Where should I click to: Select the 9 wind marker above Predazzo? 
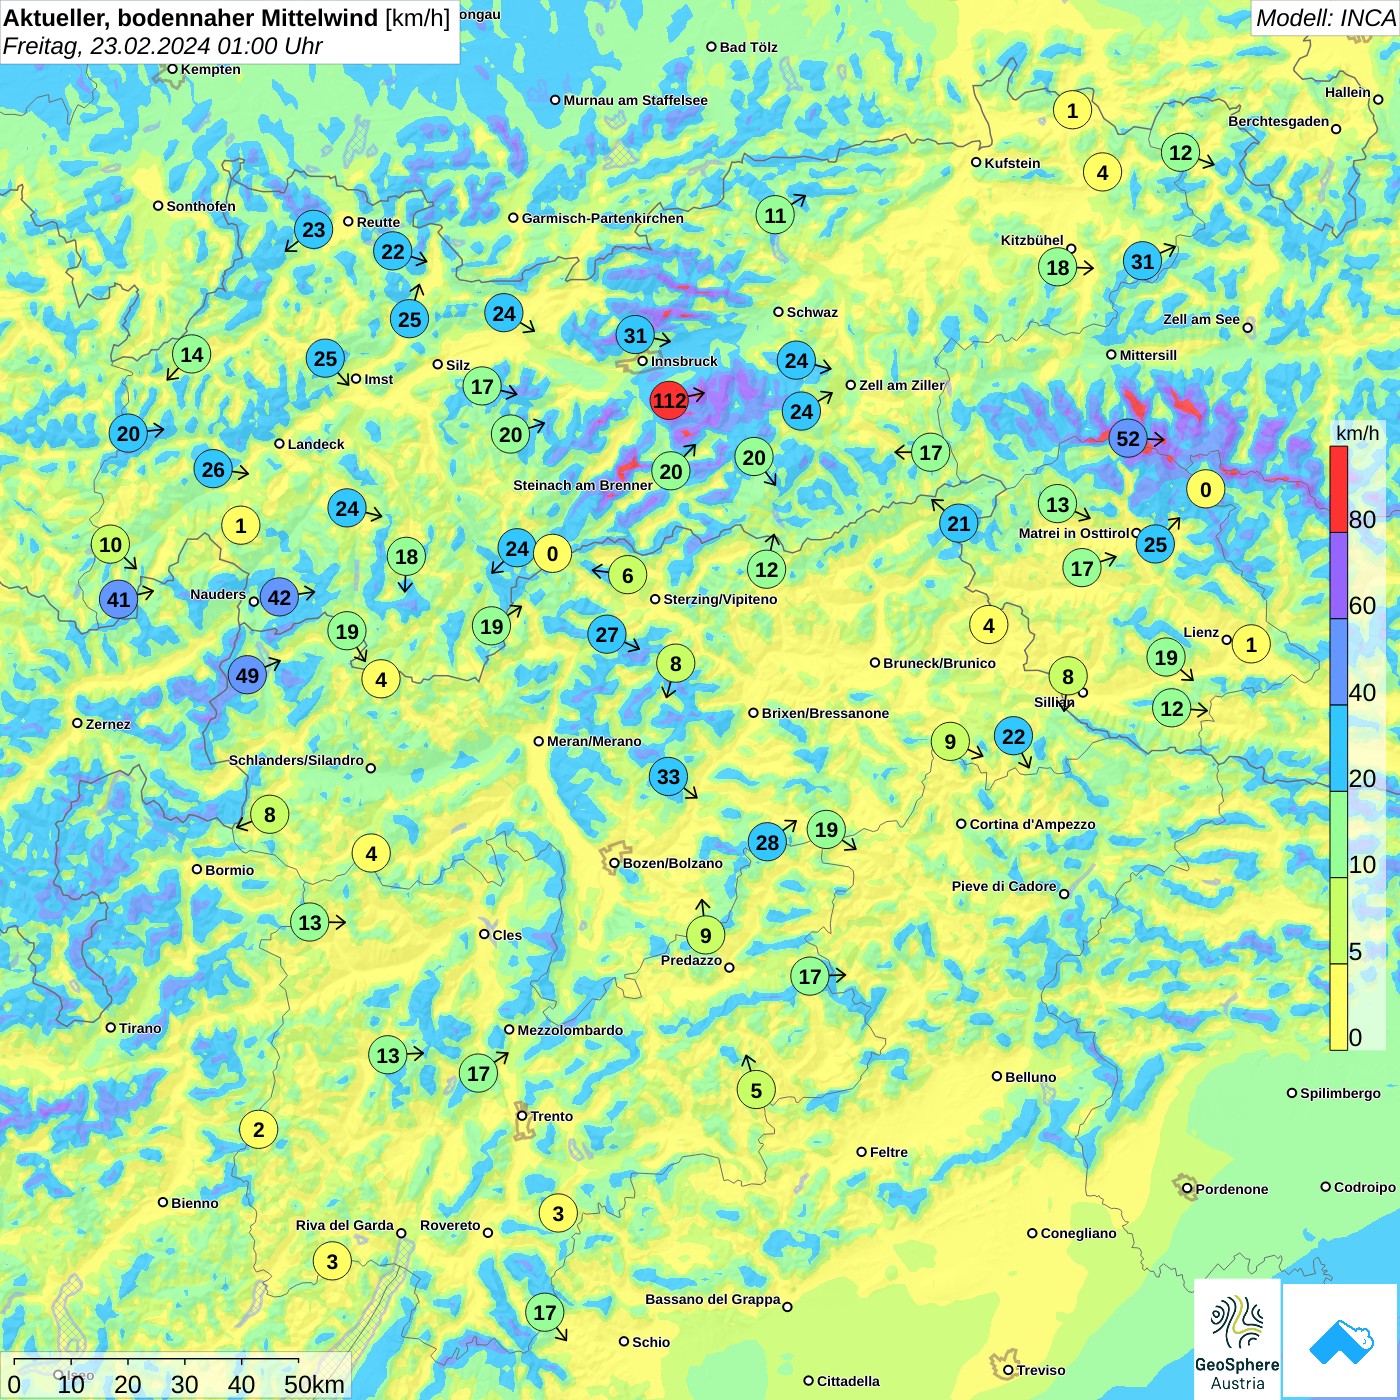[705, 935]
